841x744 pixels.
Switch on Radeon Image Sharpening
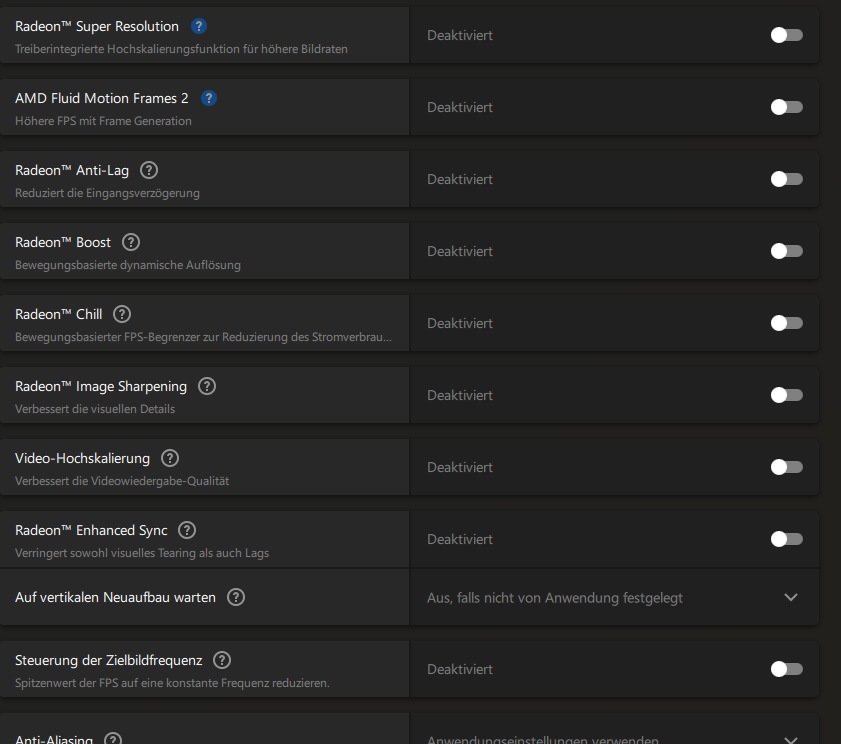pyautogui.click(x=787, y=395)
